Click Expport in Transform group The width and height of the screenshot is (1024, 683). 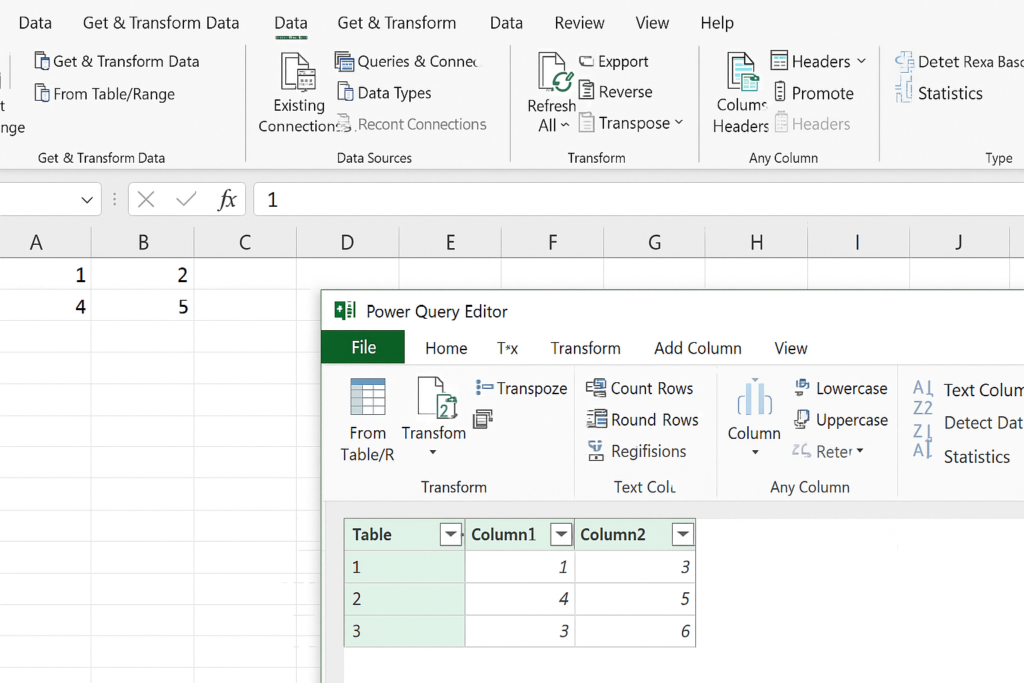(614, 61)
